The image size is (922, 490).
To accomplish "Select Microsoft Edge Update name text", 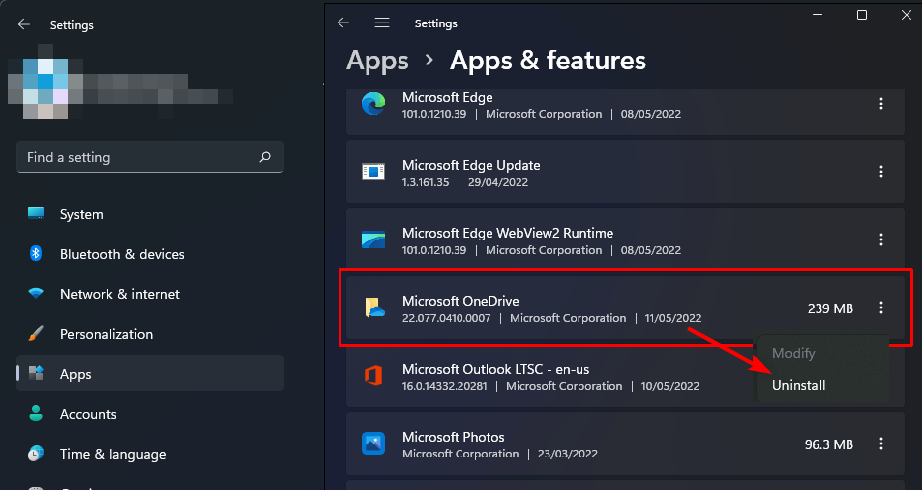I will click(x=471, y=165).
